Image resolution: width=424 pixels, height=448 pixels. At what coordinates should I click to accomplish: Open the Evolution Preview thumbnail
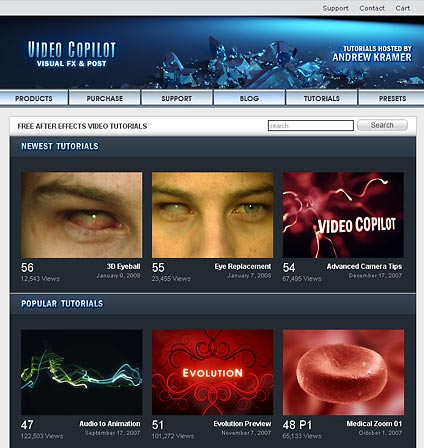pyautogui.click(x=212, y=372)
